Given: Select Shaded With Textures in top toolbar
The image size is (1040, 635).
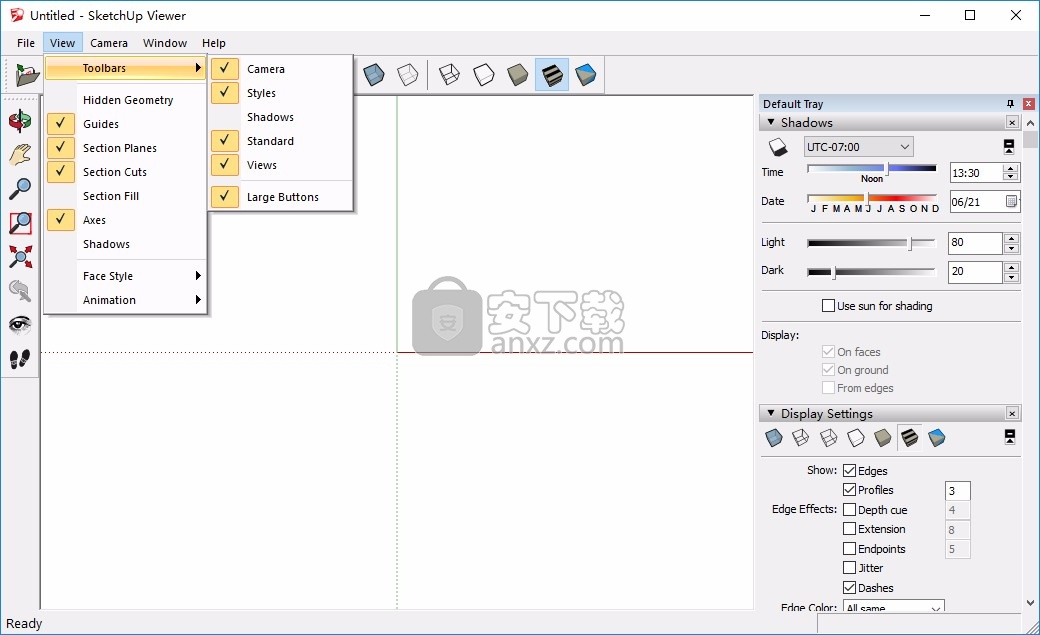Looking at the screenshot, I should click(552, 74).
